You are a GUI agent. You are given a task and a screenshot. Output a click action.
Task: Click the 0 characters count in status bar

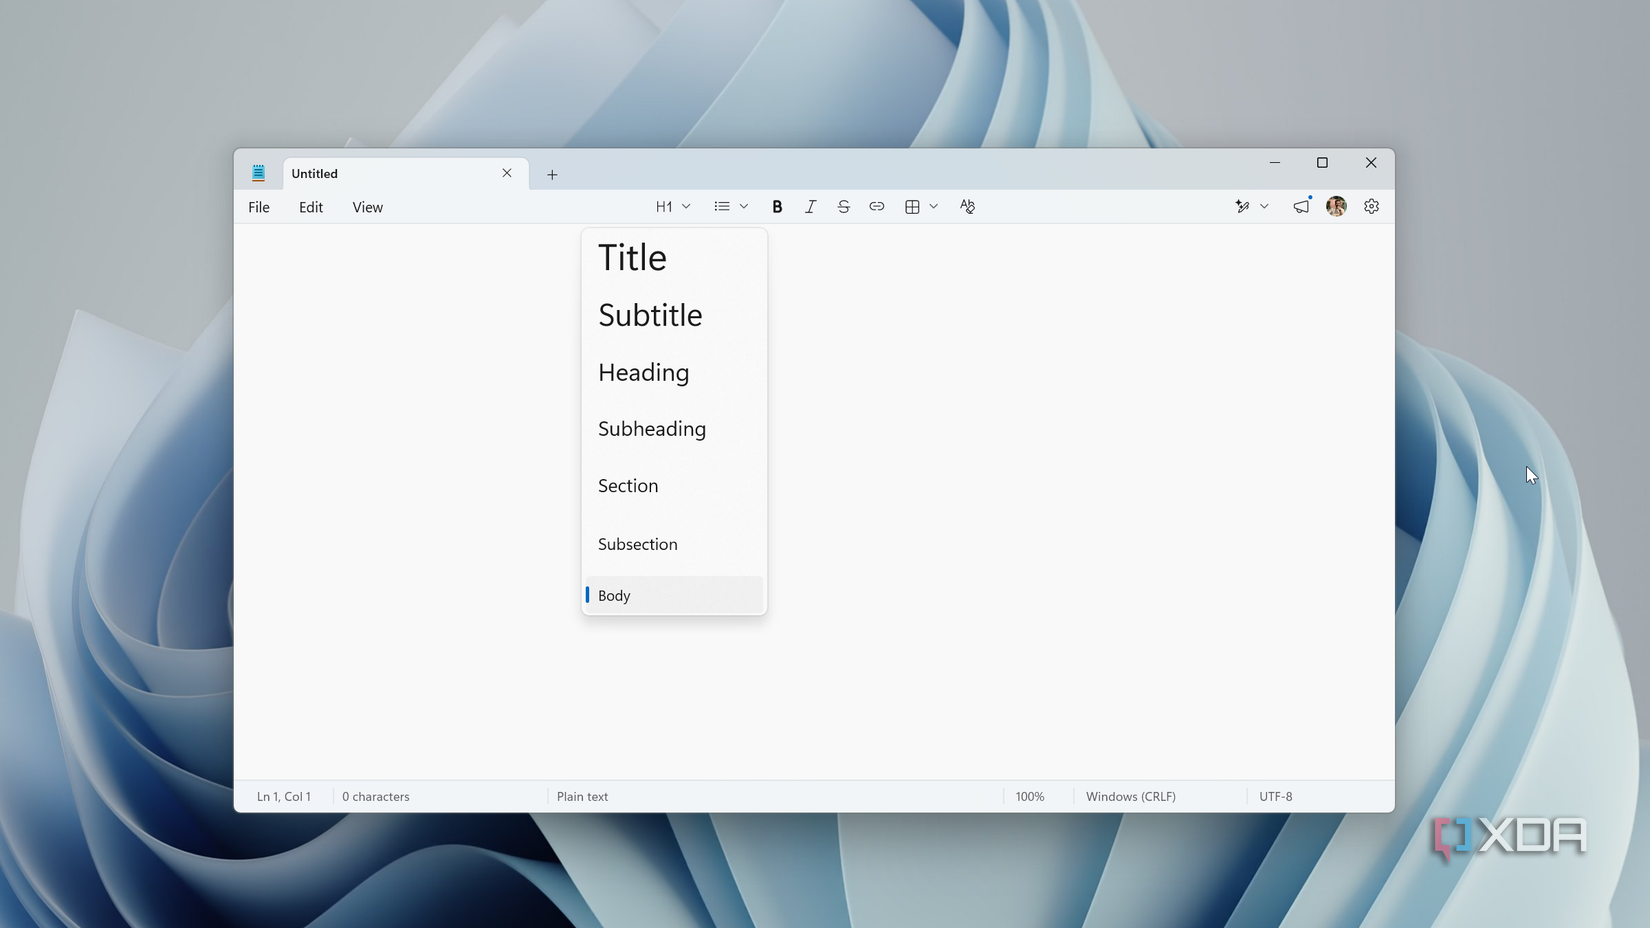click(x=376, y=797)
